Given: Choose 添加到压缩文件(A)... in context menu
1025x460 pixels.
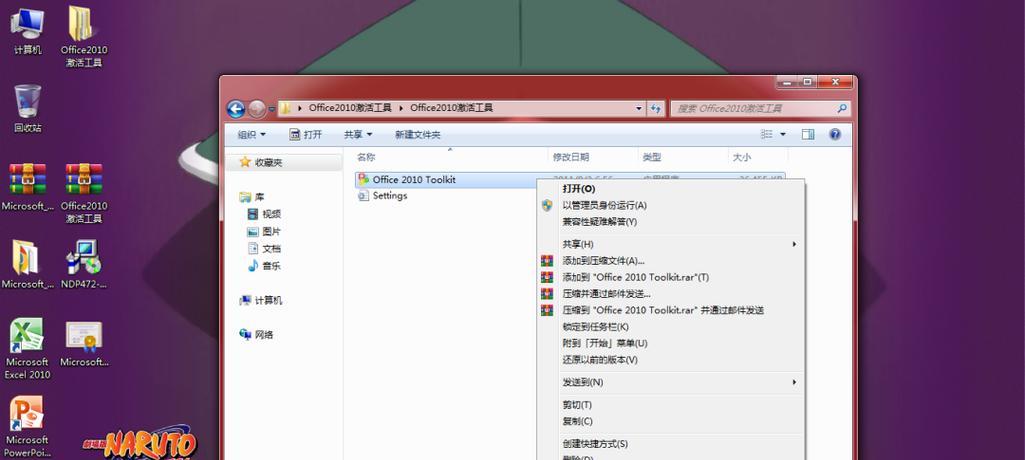Looking at the screenshot, I should point(671,261).
